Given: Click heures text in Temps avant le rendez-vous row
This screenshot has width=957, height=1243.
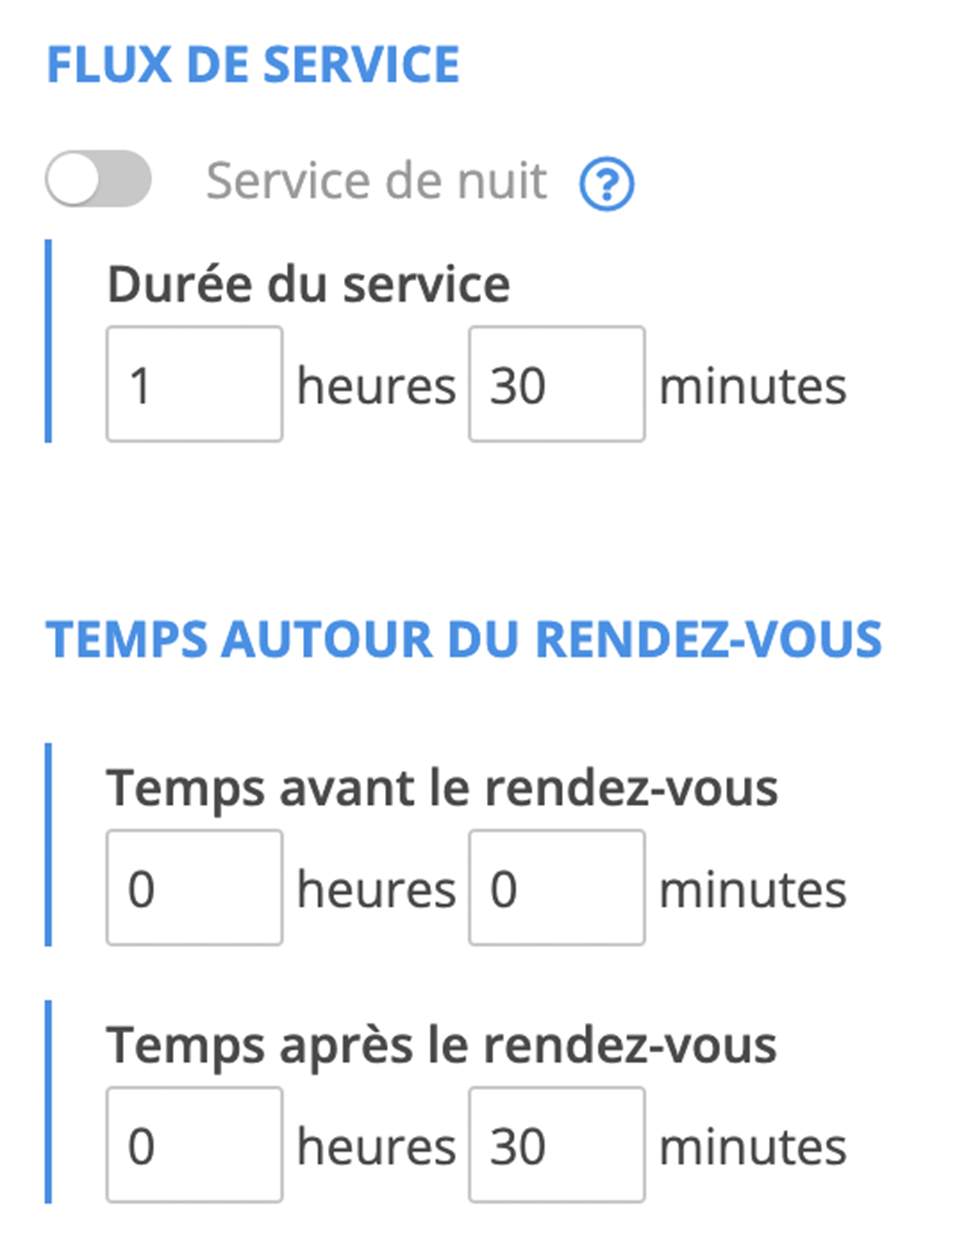Looking at the screenshot, I should pyautogui.click(x=376, y=890).
